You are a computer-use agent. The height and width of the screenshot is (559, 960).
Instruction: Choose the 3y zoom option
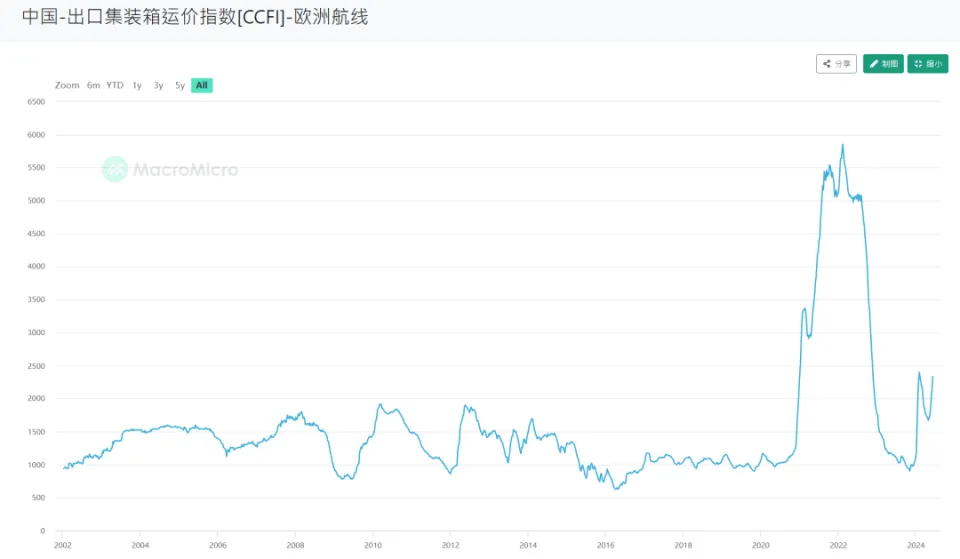(x=158, y=86)
